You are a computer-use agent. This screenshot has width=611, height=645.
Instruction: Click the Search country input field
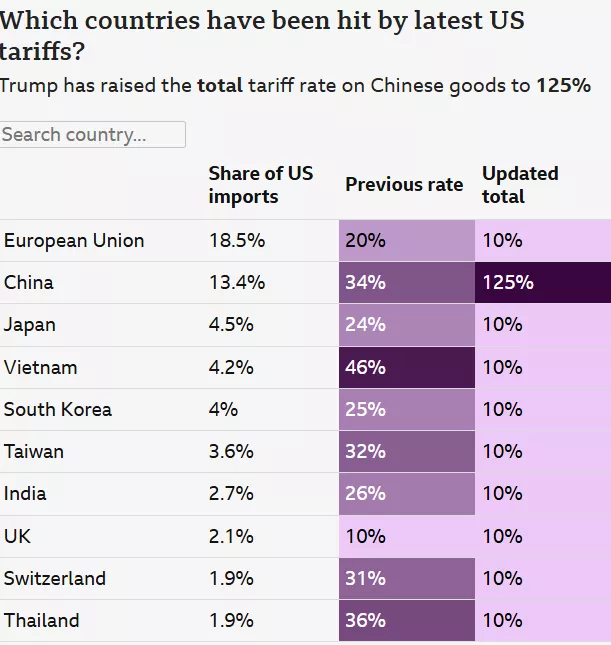point(93,135)
